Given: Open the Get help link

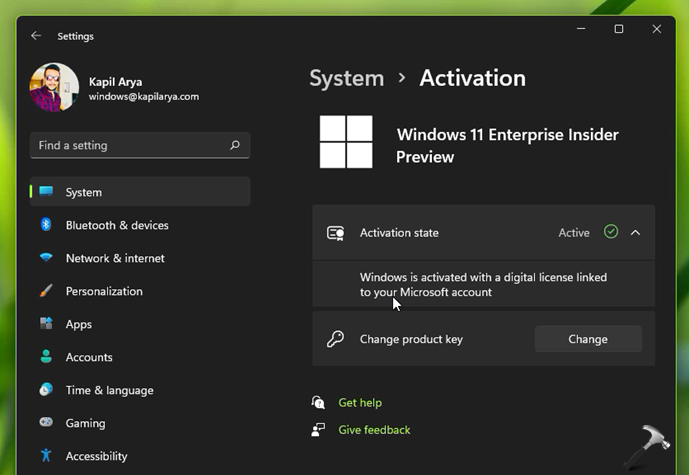Looking at the screenshot, I should tap(360, 402).
